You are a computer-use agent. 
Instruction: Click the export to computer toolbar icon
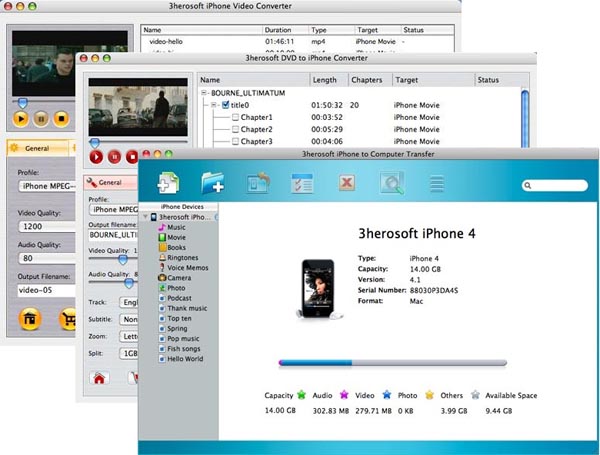tap(258, 183)
